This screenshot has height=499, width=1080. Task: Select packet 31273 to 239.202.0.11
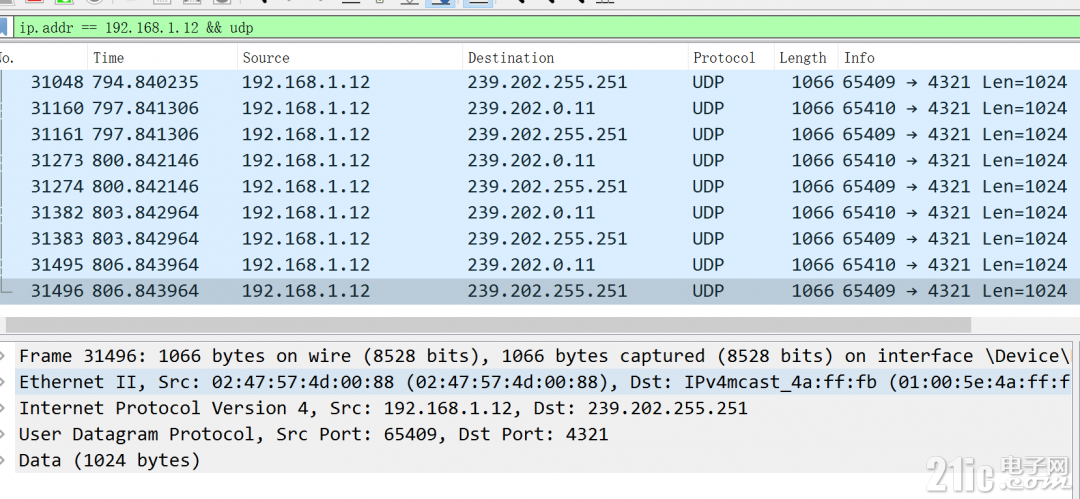540,161
